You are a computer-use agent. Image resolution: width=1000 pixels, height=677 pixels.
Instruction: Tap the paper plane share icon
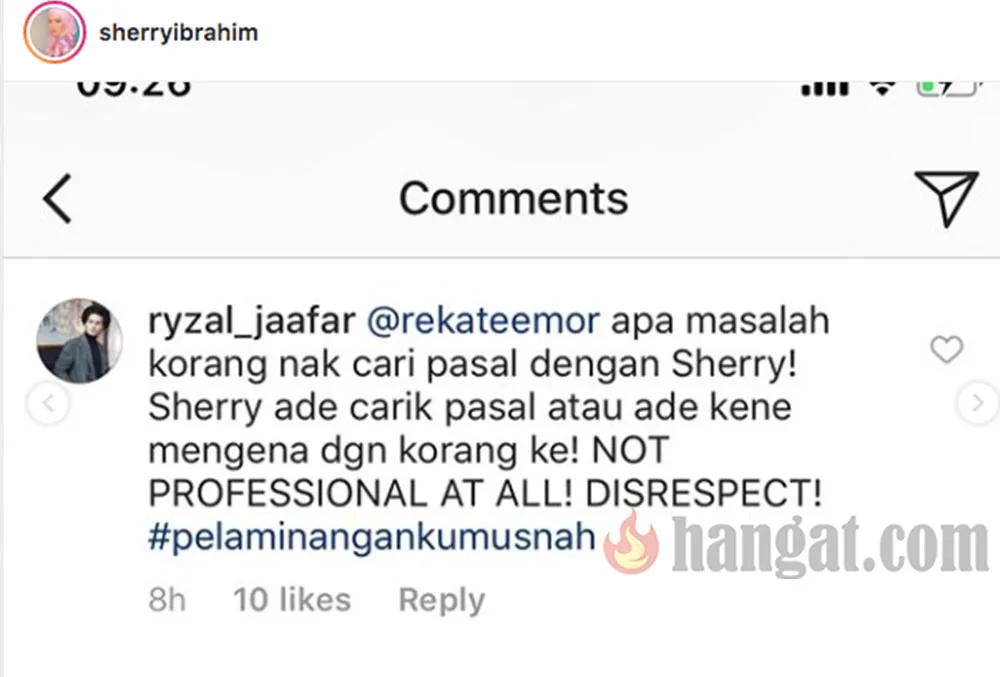[x=946, y=198]
